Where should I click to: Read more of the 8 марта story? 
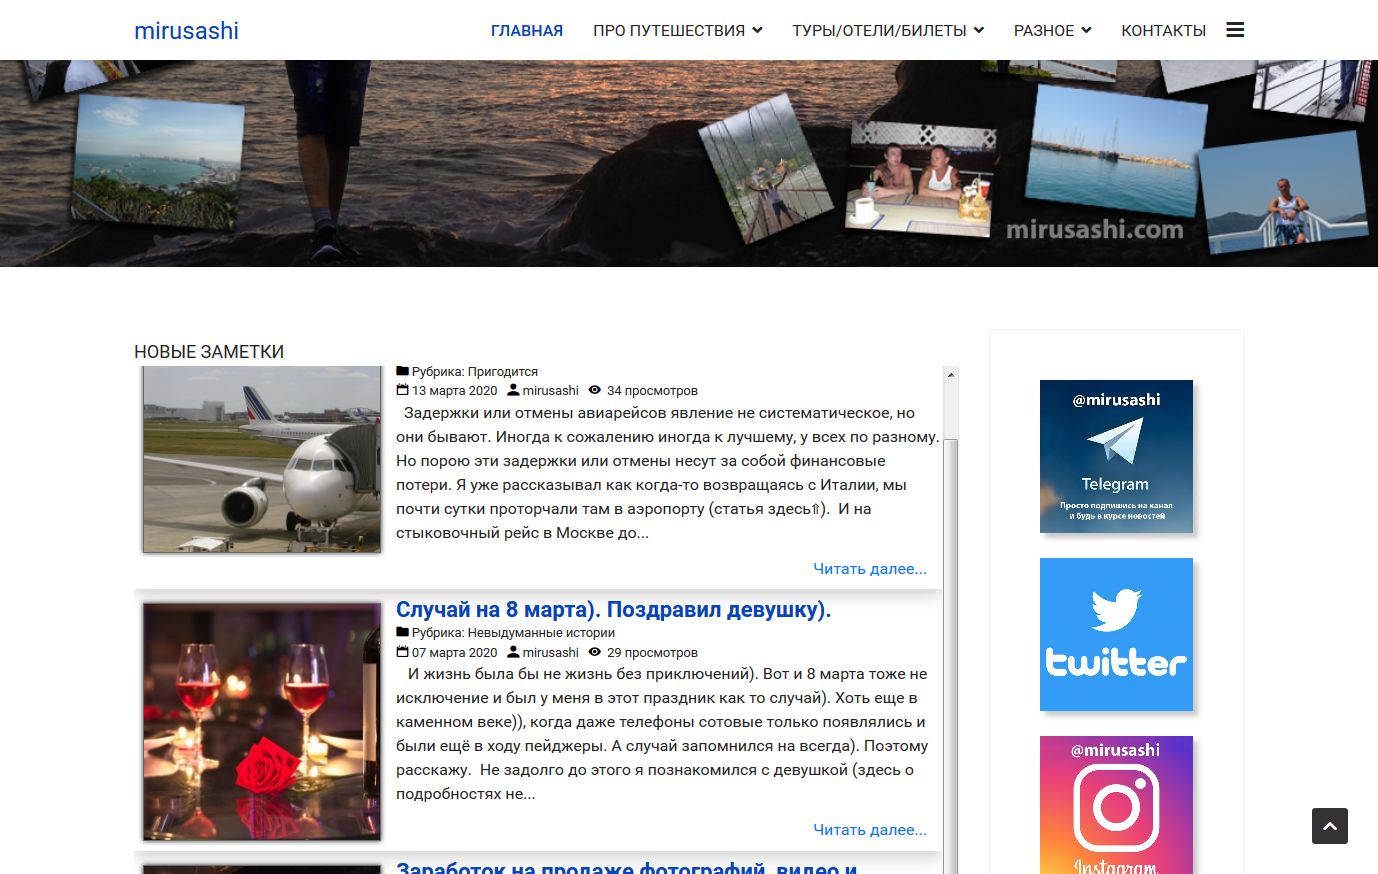pos(870,830)
